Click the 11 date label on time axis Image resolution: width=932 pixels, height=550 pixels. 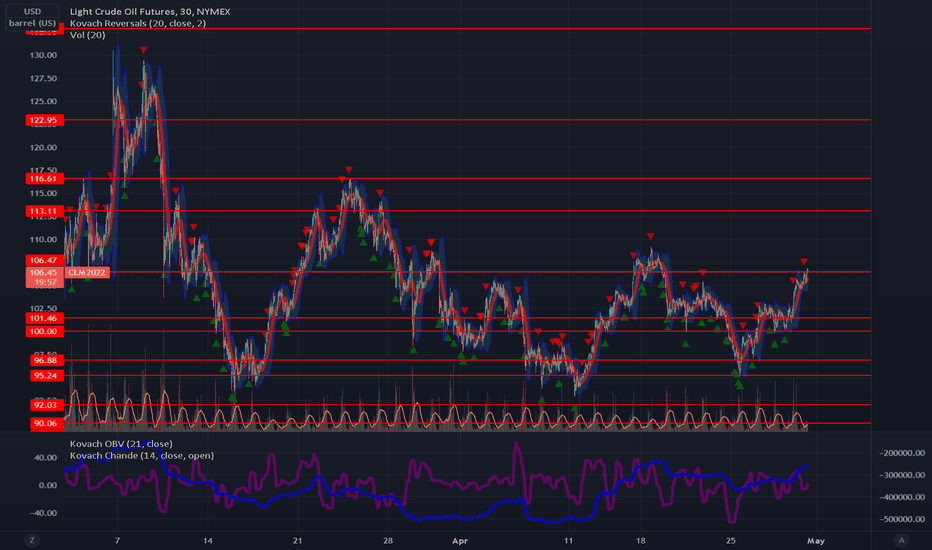[568, 540]
